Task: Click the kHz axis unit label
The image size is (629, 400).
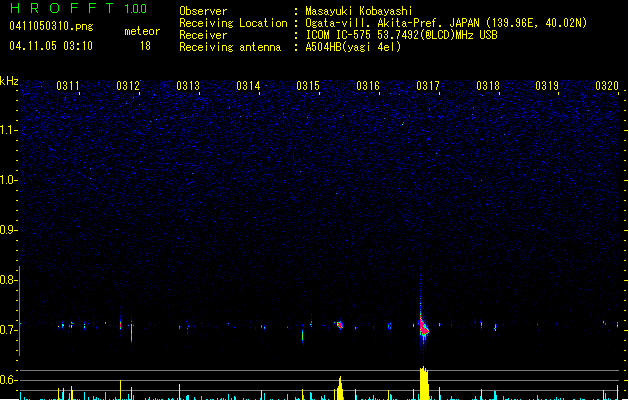Action: coord(9,81)
